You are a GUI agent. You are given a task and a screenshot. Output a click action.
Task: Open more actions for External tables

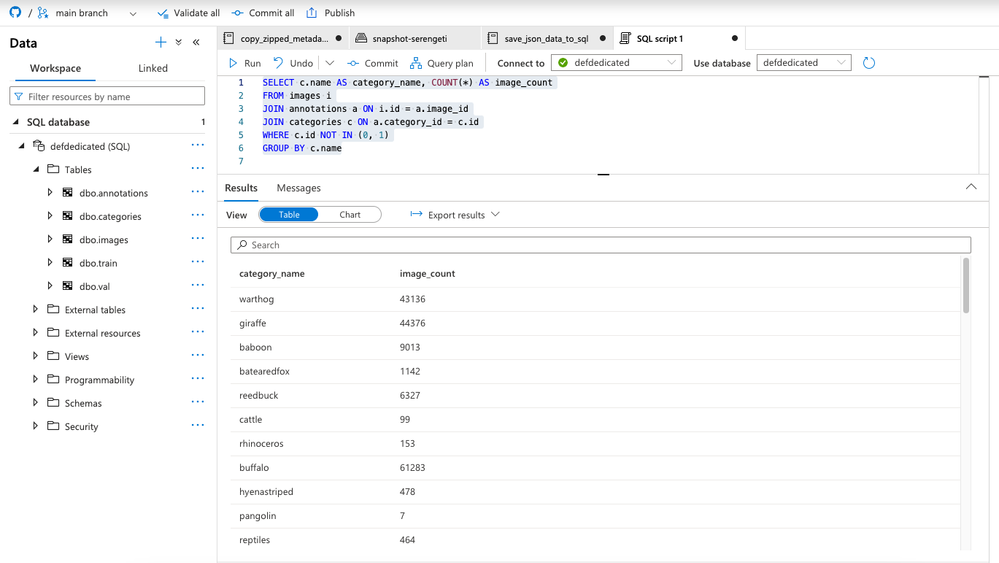198,309
